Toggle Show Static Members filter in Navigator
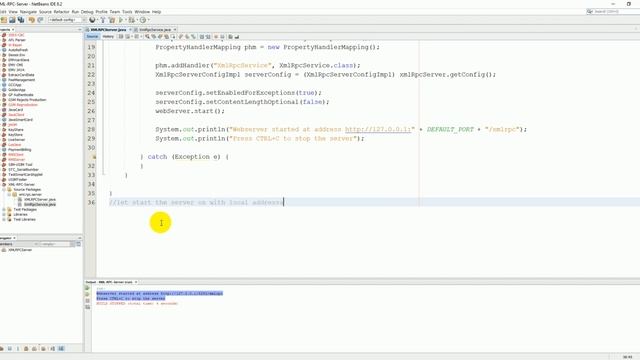This screenshot has height=360, width=640. 18,349
